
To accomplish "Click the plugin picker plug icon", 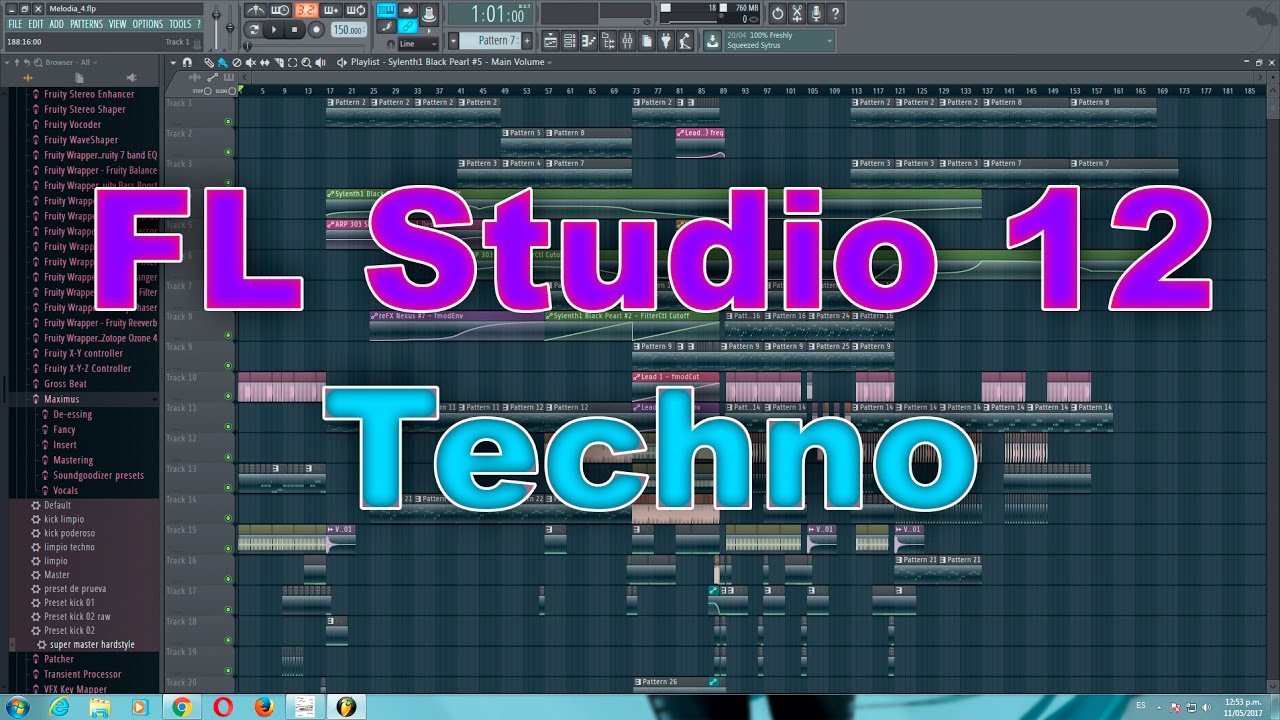I will (x=665, y=41).
